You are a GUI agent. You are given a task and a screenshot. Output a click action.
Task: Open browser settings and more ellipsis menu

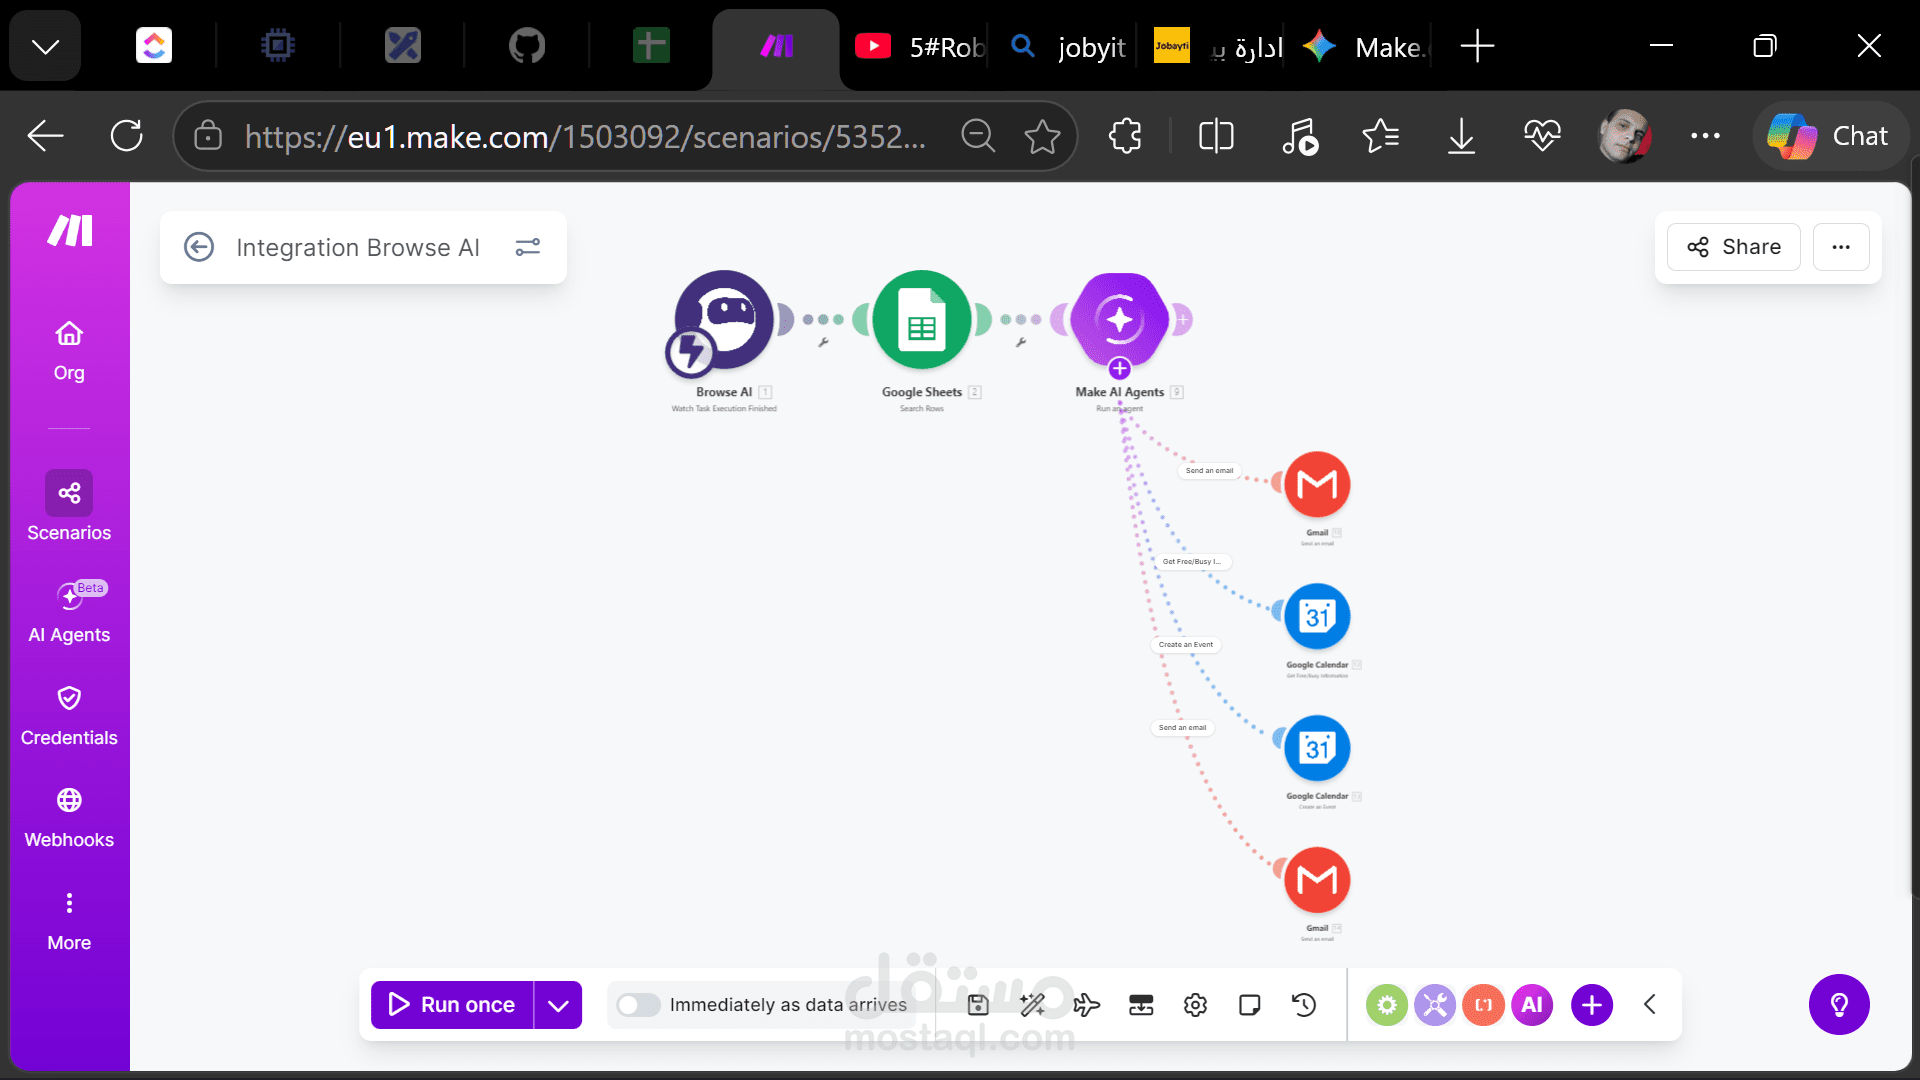click(1705, 136)
